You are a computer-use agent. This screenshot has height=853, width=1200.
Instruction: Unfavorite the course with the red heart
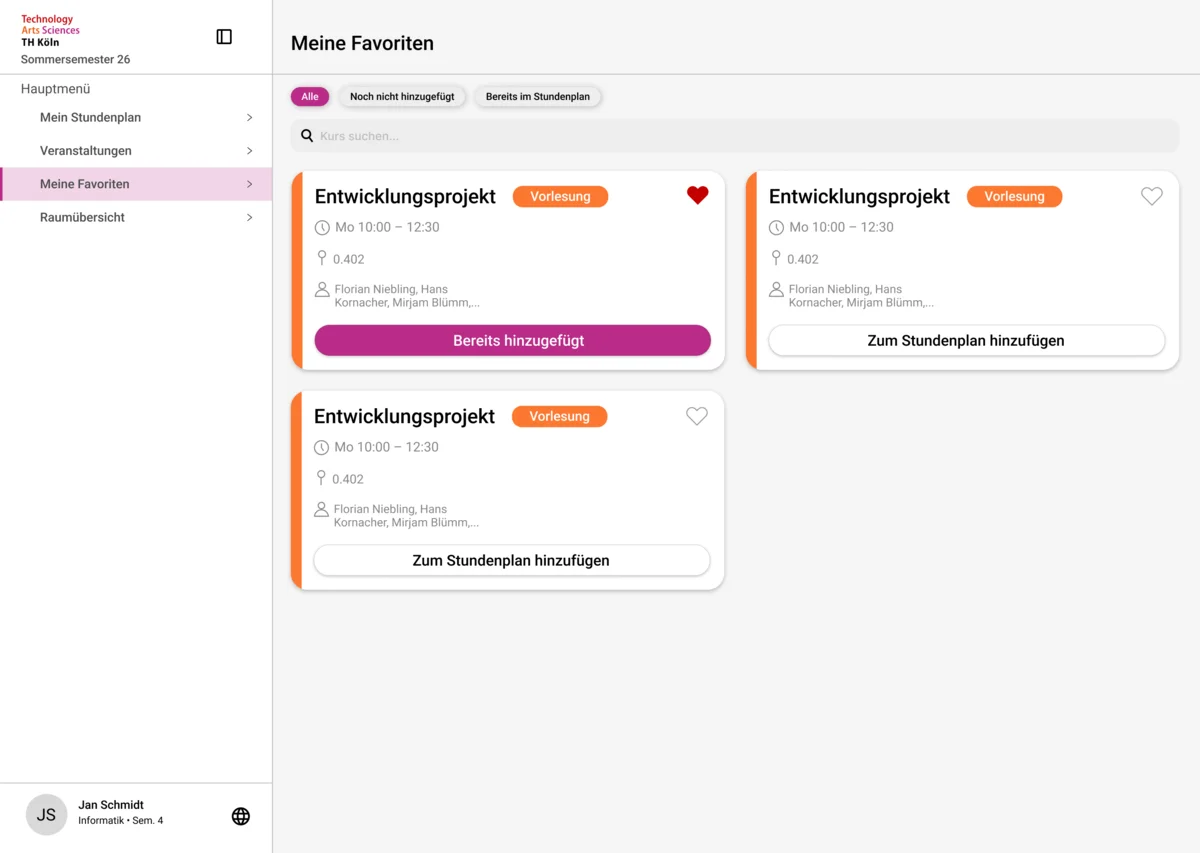coord(697,196)
